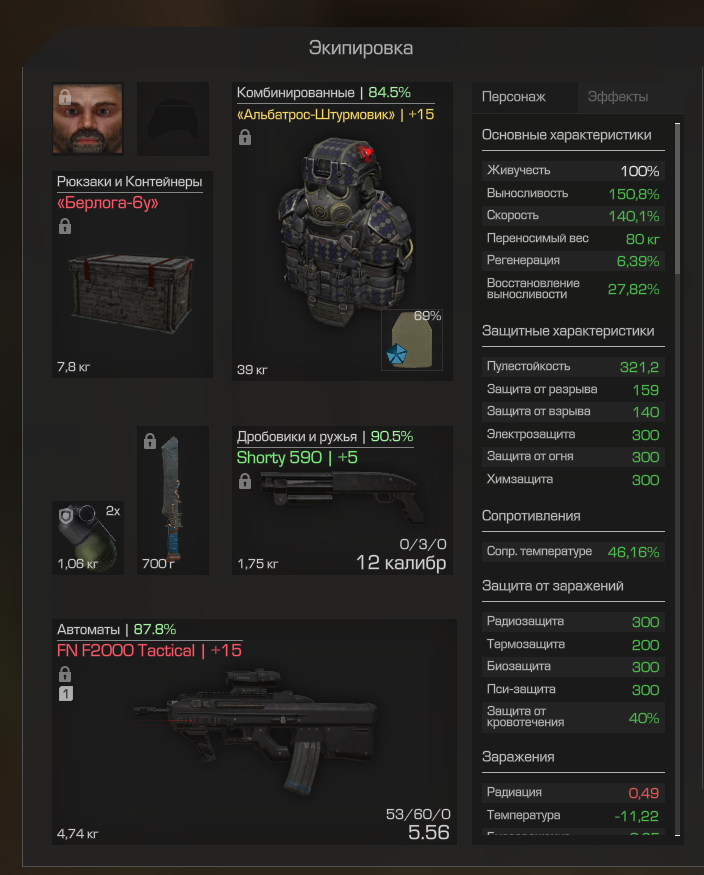
Task: Click the knife melee weapon slot
Action: pyautogui.click(x=173, y=501)
